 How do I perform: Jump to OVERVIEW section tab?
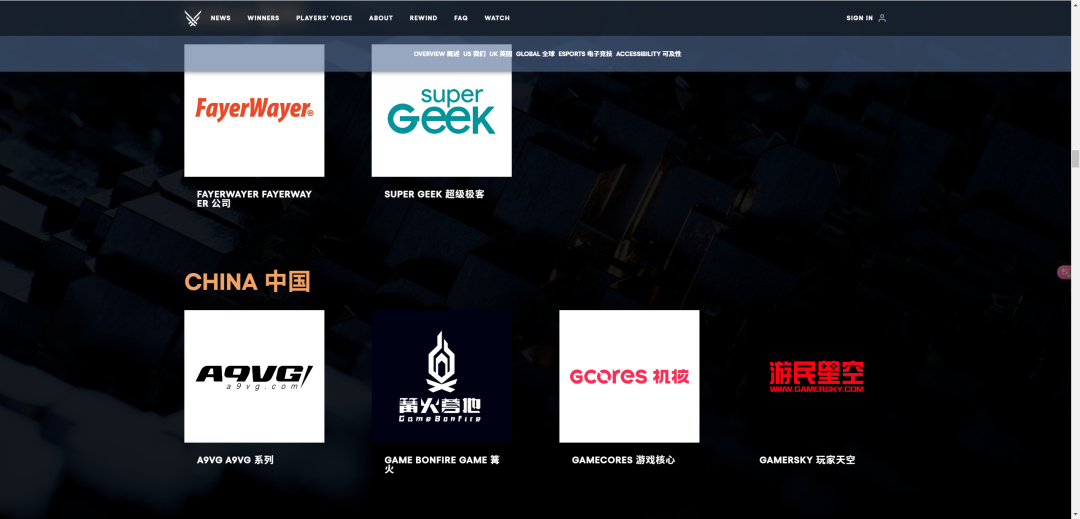point(436,54)
